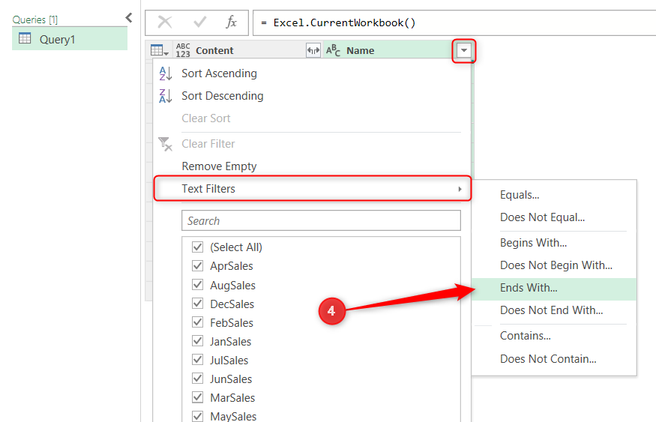Screen dimensions: 656x422
Task: Select the Contains... filter
Action: click(x=525, y=336)
